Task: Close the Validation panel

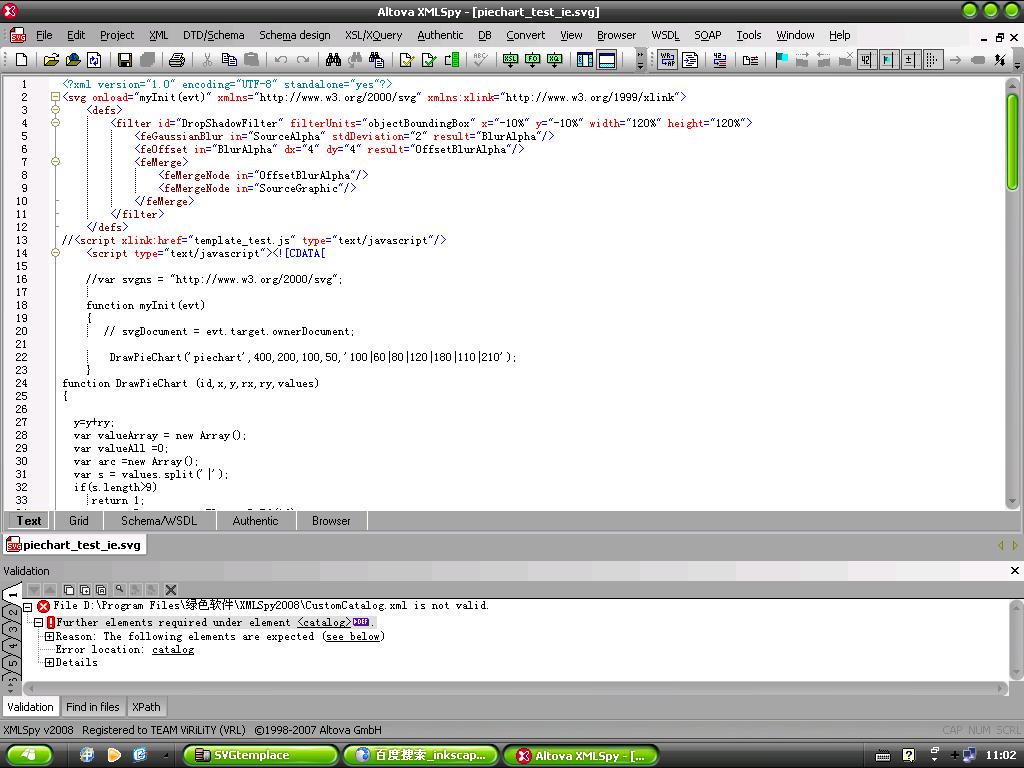Action: (x=1014, y=570)
